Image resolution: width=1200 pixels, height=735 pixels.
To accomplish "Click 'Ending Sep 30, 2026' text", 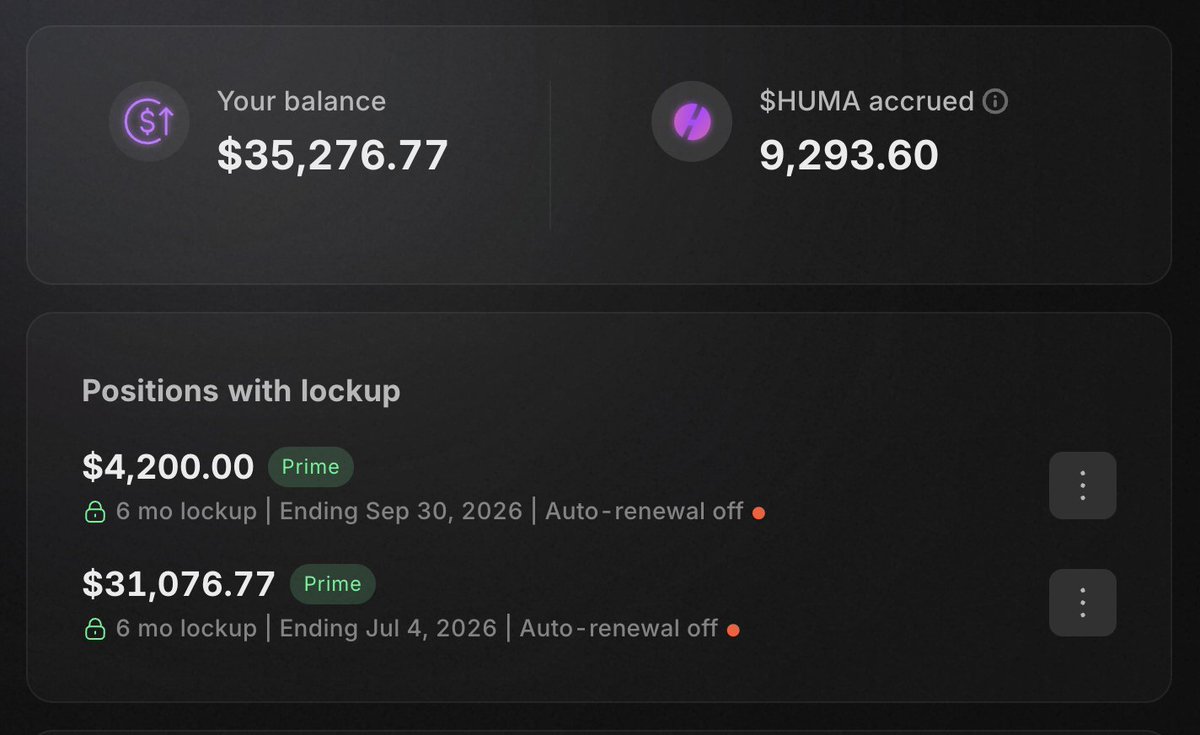I will pyautogui.click(x=401, y=511).
